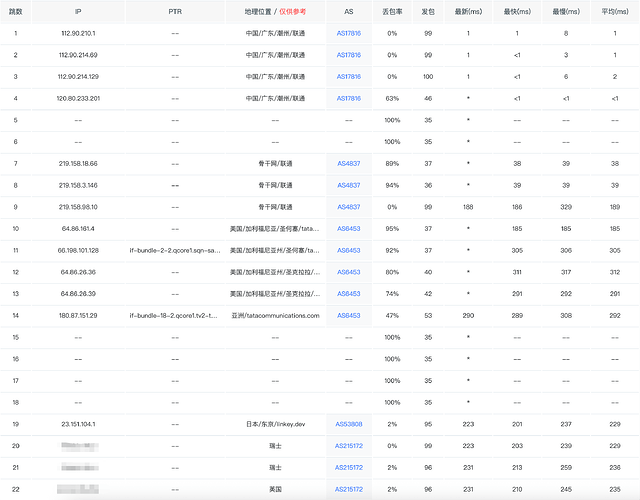Select IP address 219.158.98.10
640x500 pixels.
(78, 207)
